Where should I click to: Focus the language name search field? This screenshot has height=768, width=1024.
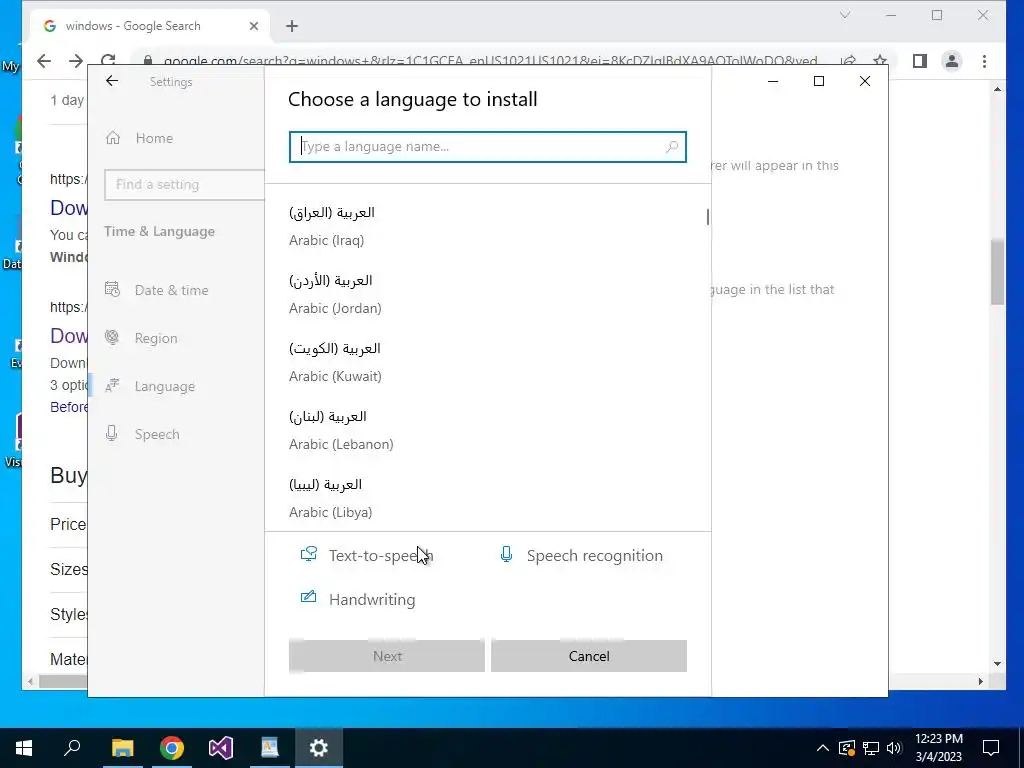point(487,147)
